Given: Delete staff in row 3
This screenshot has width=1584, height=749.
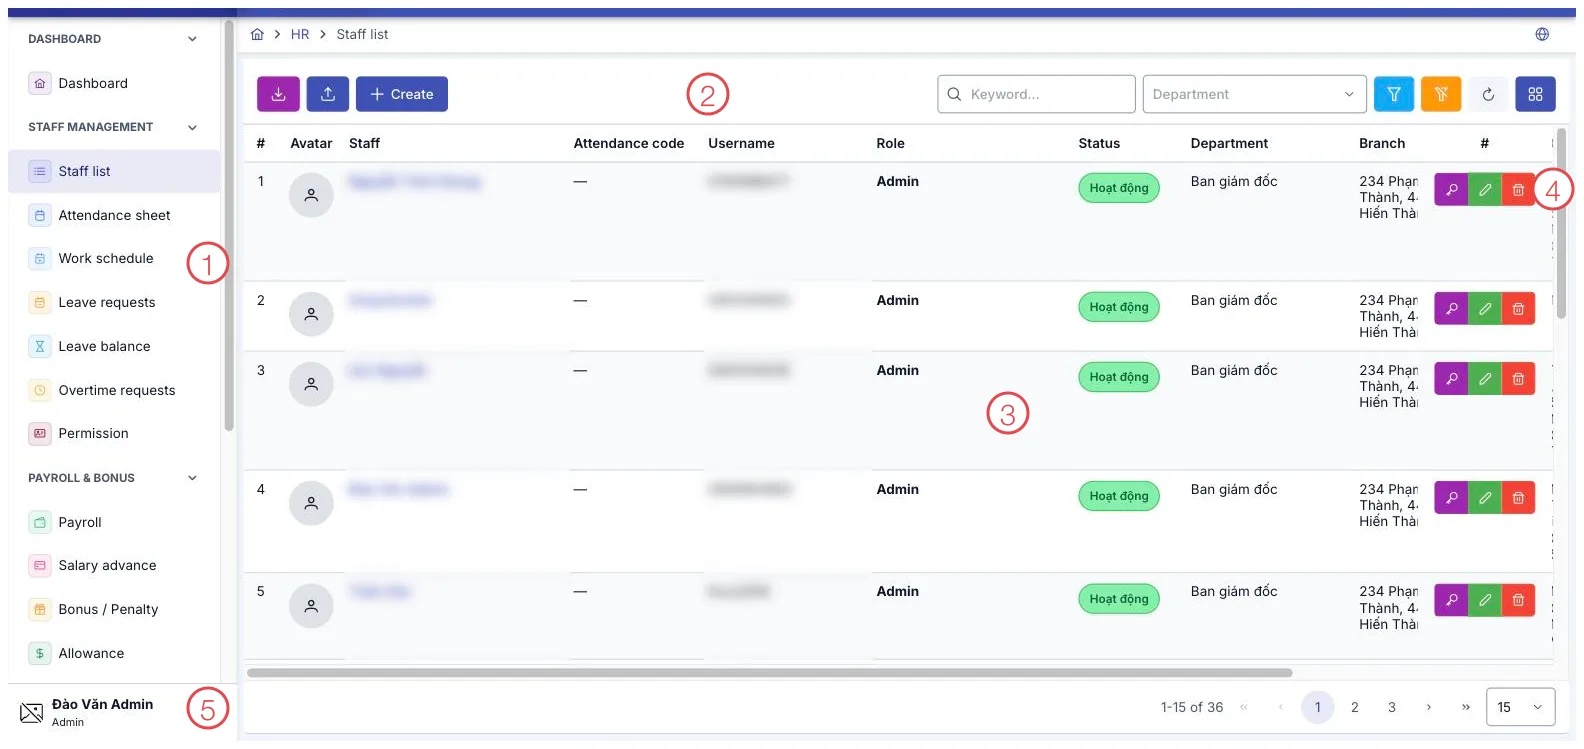Looking at the screenshot, I should click(1518, 379).
